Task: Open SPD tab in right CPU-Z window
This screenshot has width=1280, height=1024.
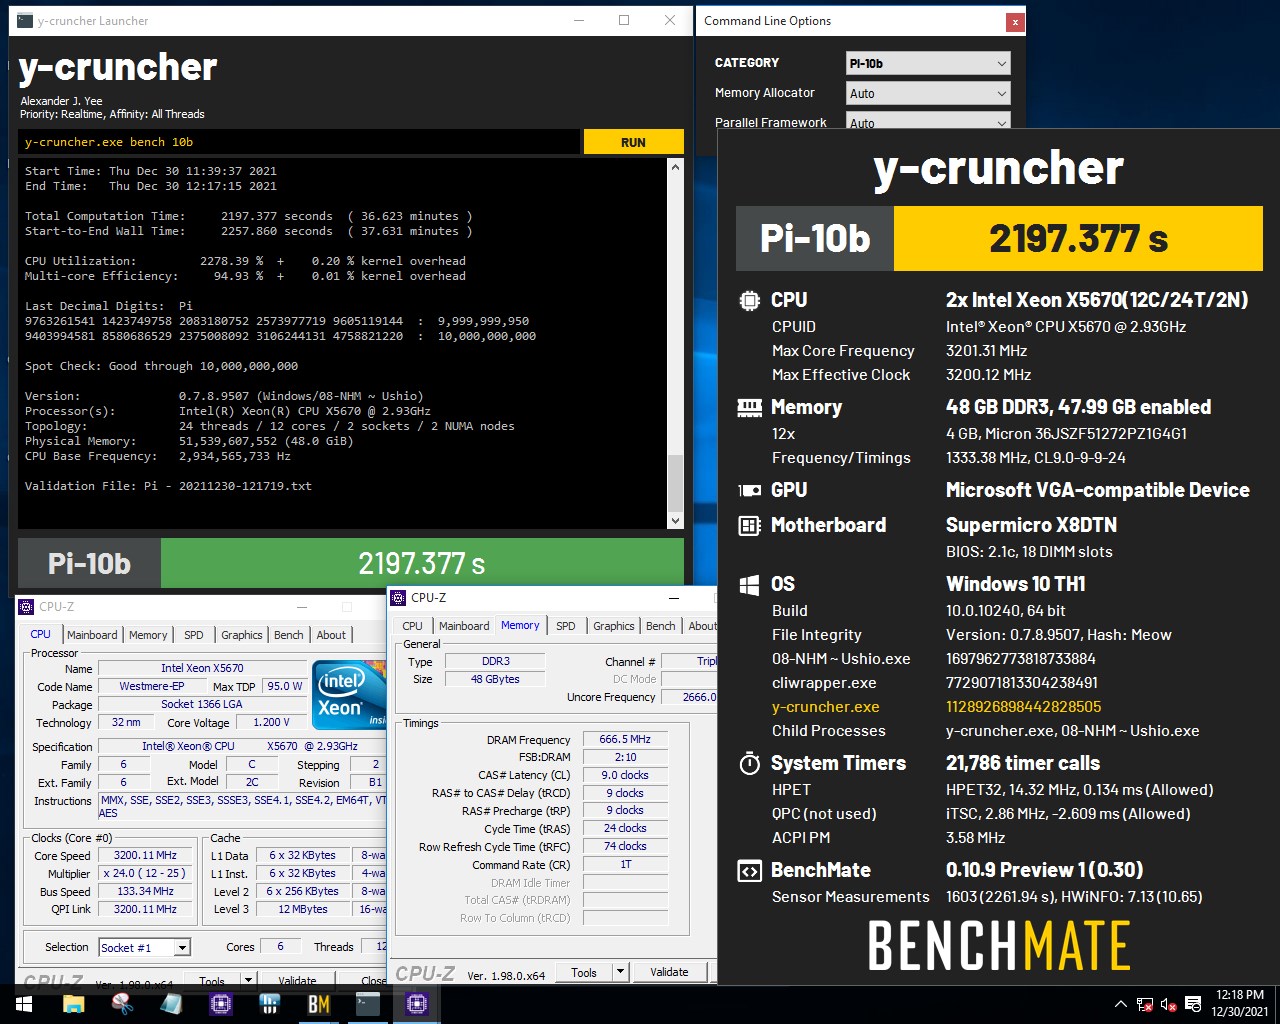Action: 566,626
